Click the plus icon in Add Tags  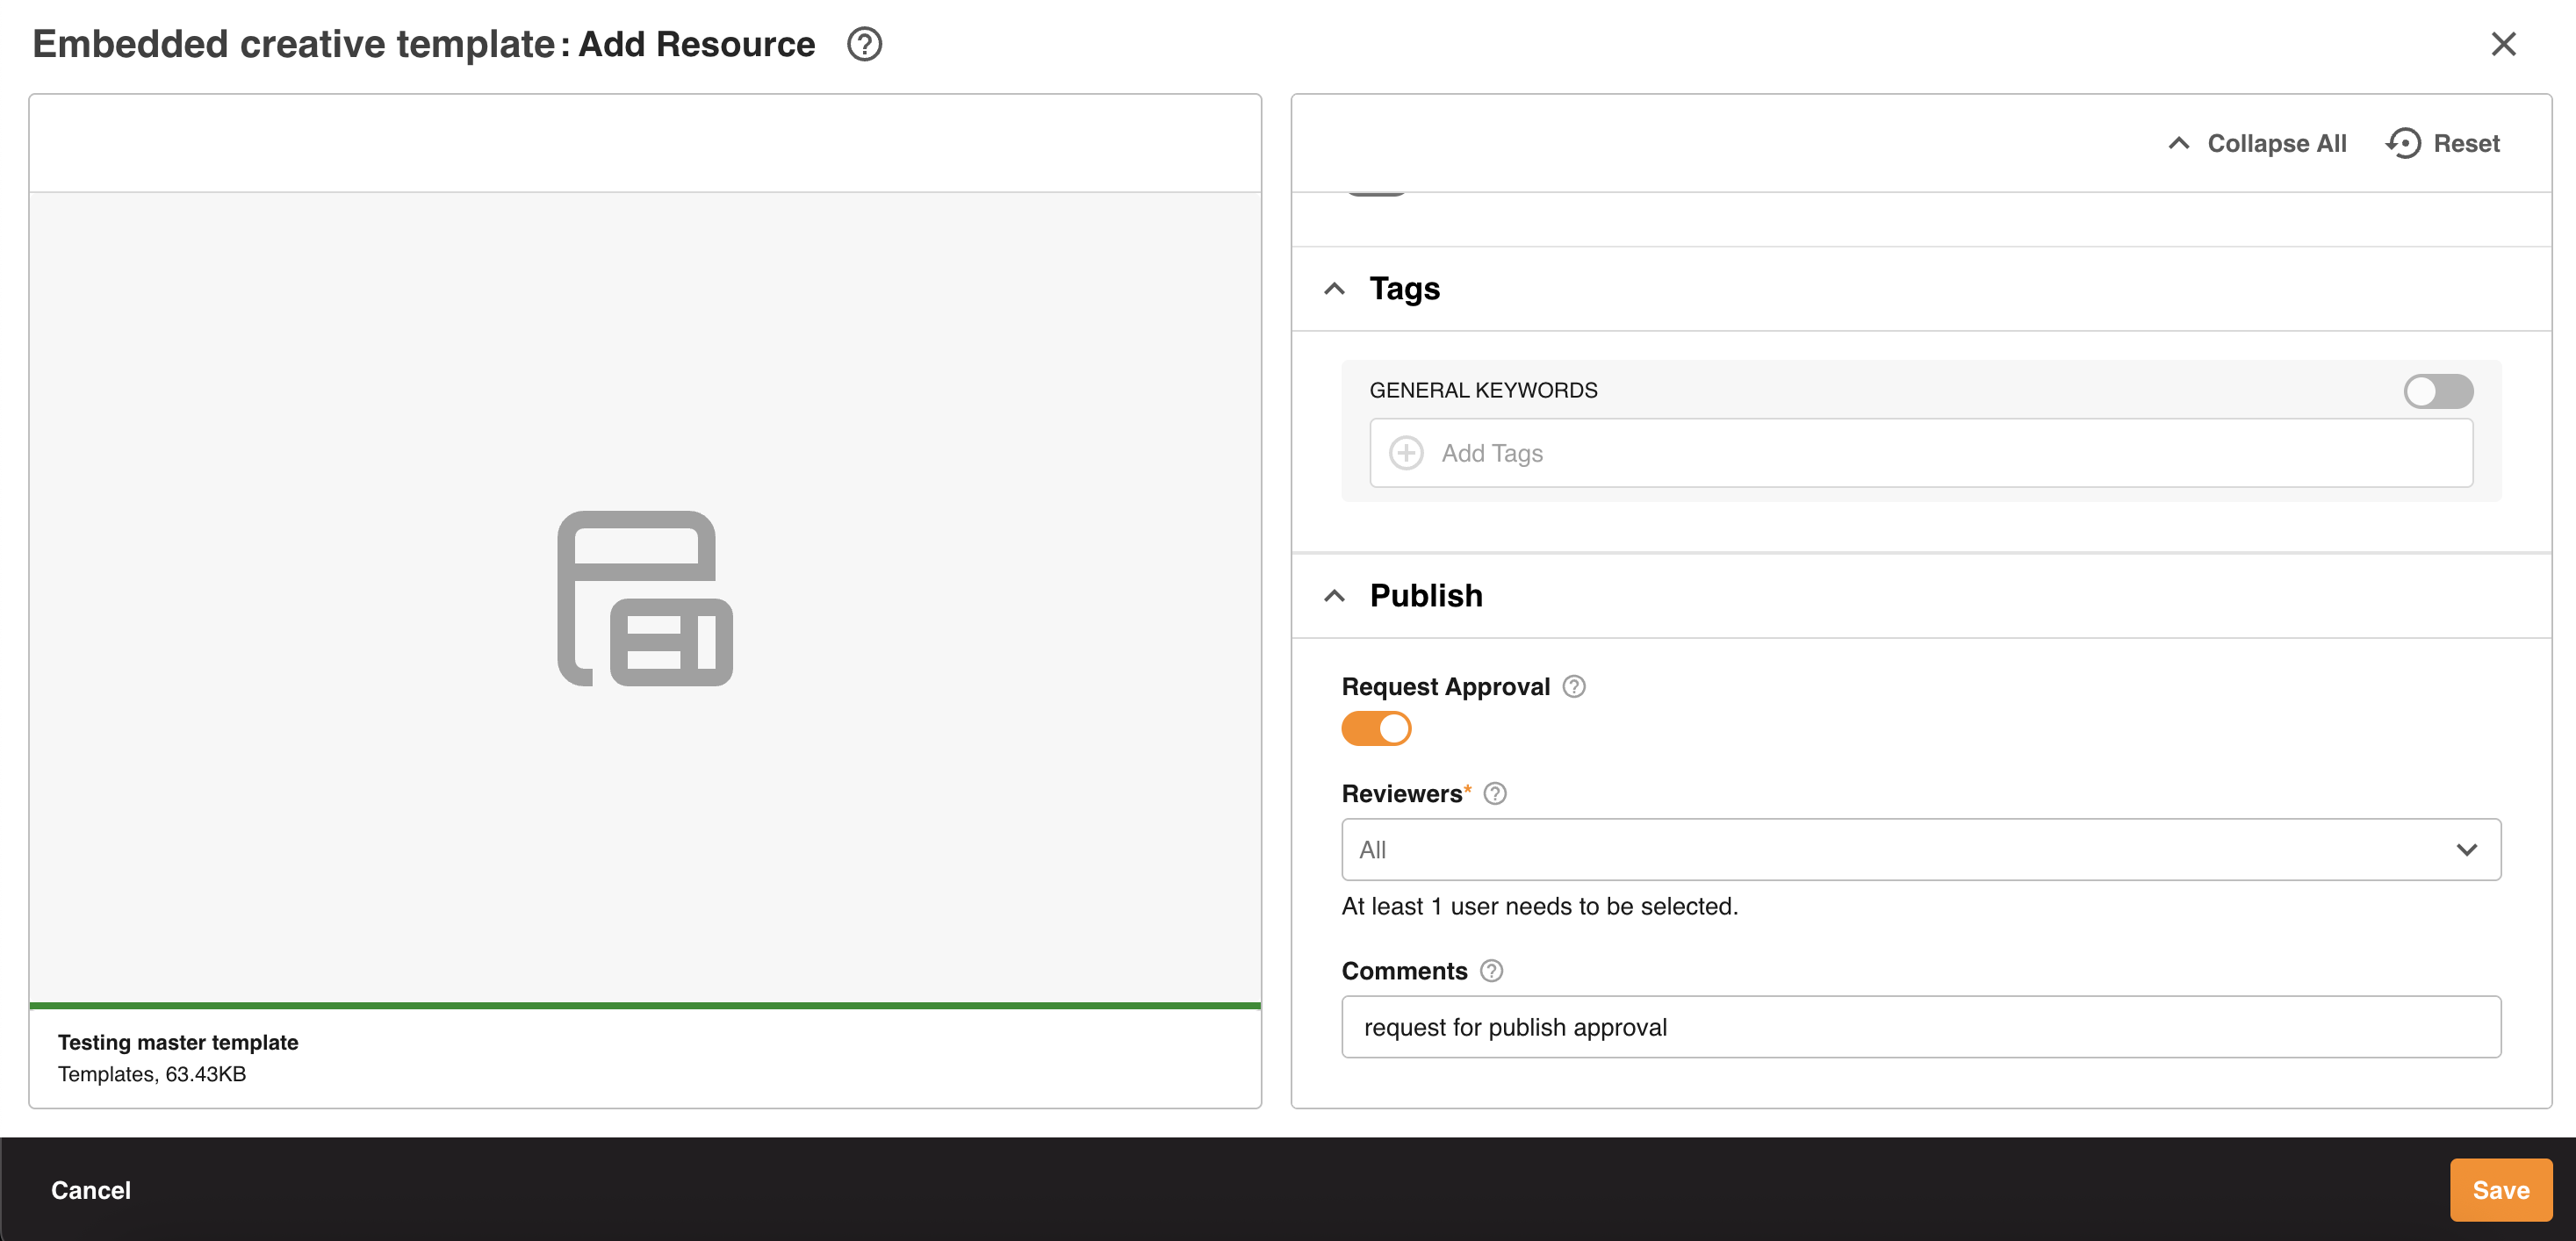pyautogui.click(x=1406, y=453)
